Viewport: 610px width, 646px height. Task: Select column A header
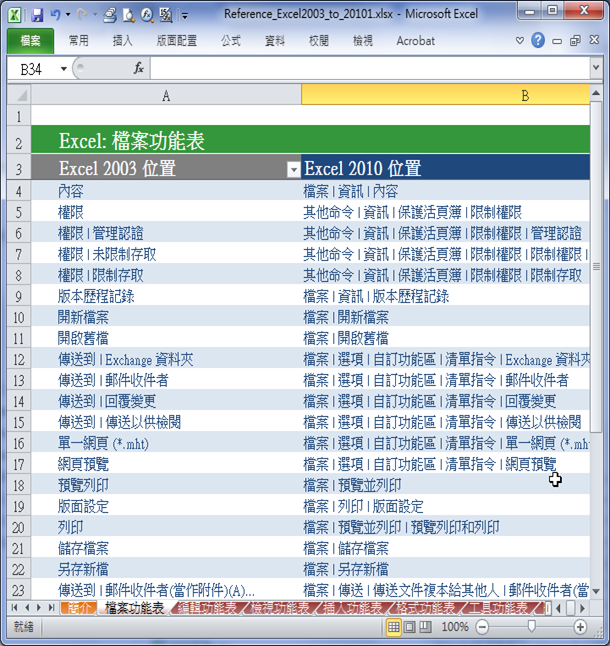(166, 95)
